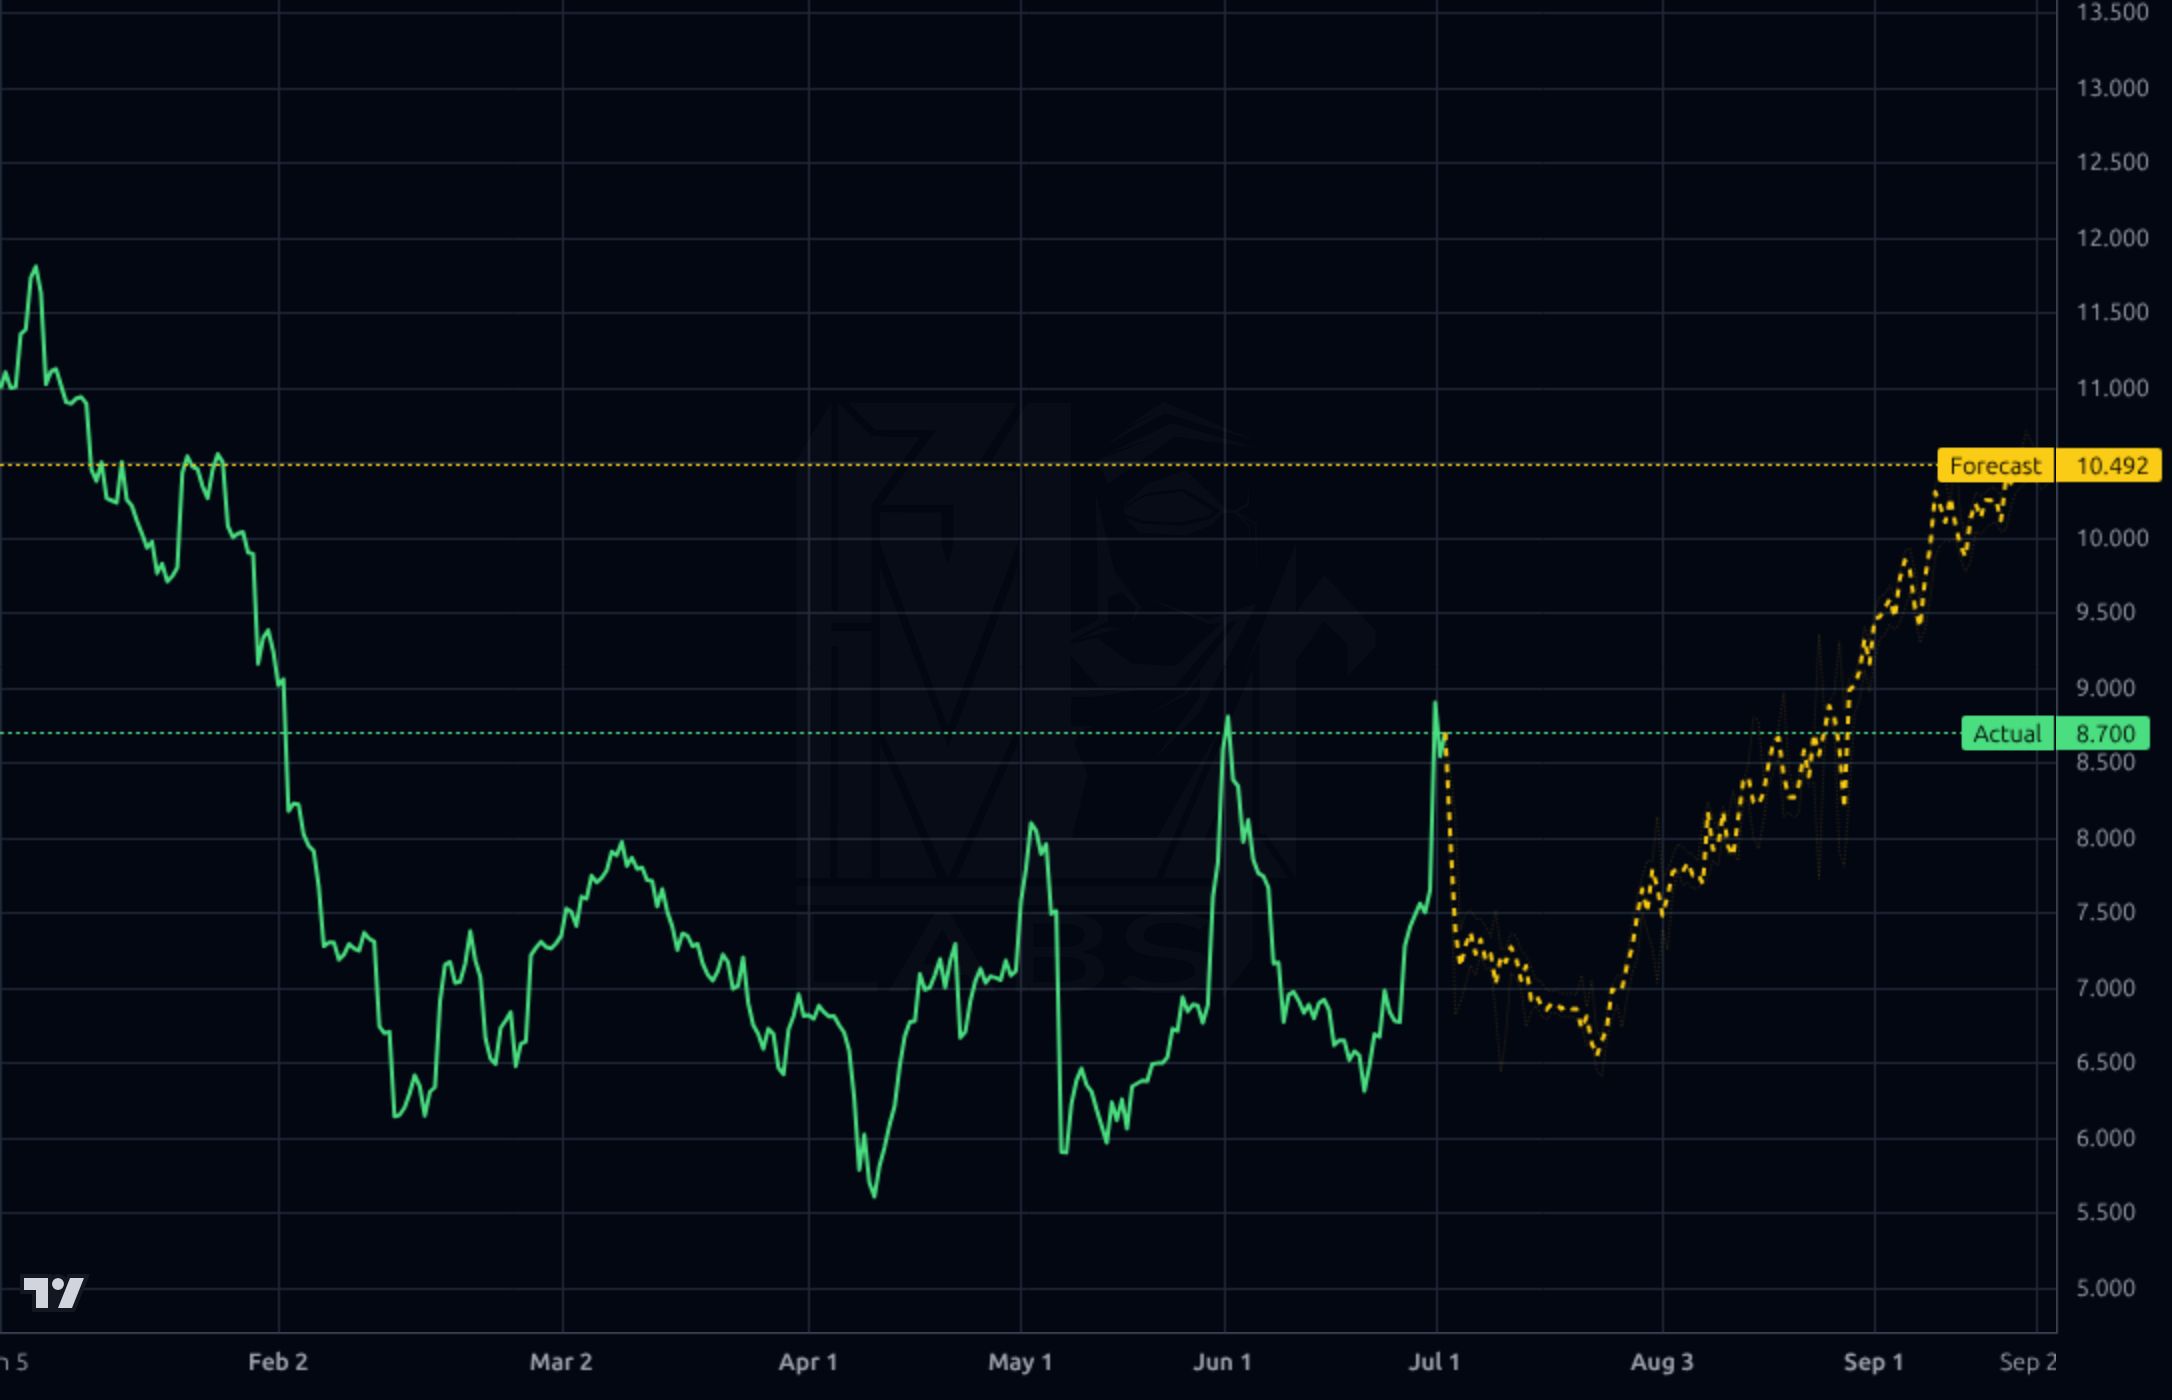Image resolution: width=2172 pixels, height=1400 pixels.
Task: Click the 6.000 price axis label
Action: (x=2105, y=1138)
